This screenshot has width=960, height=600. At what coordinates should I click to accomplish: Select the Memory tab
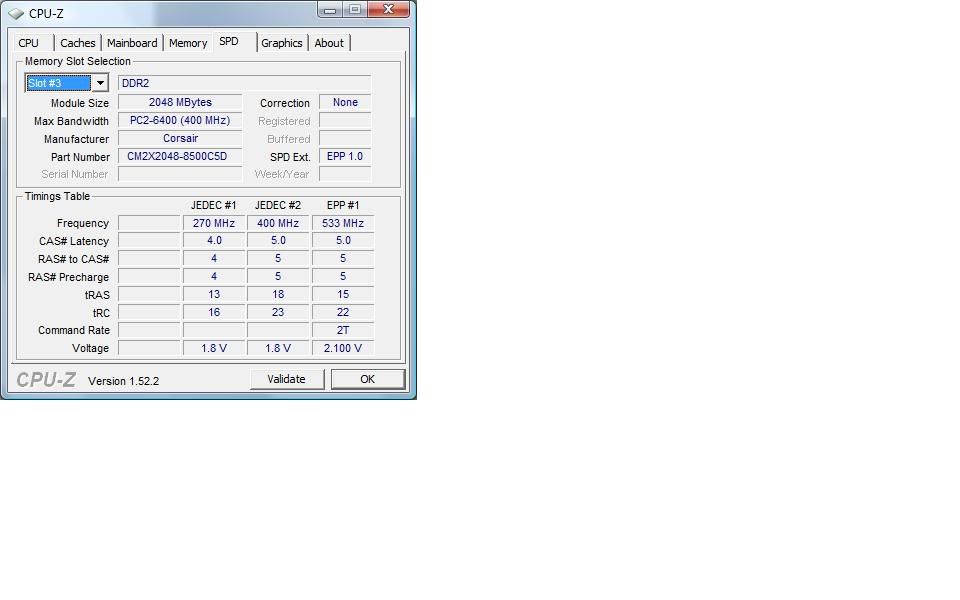pyautogui.click(x=188, y=43)
